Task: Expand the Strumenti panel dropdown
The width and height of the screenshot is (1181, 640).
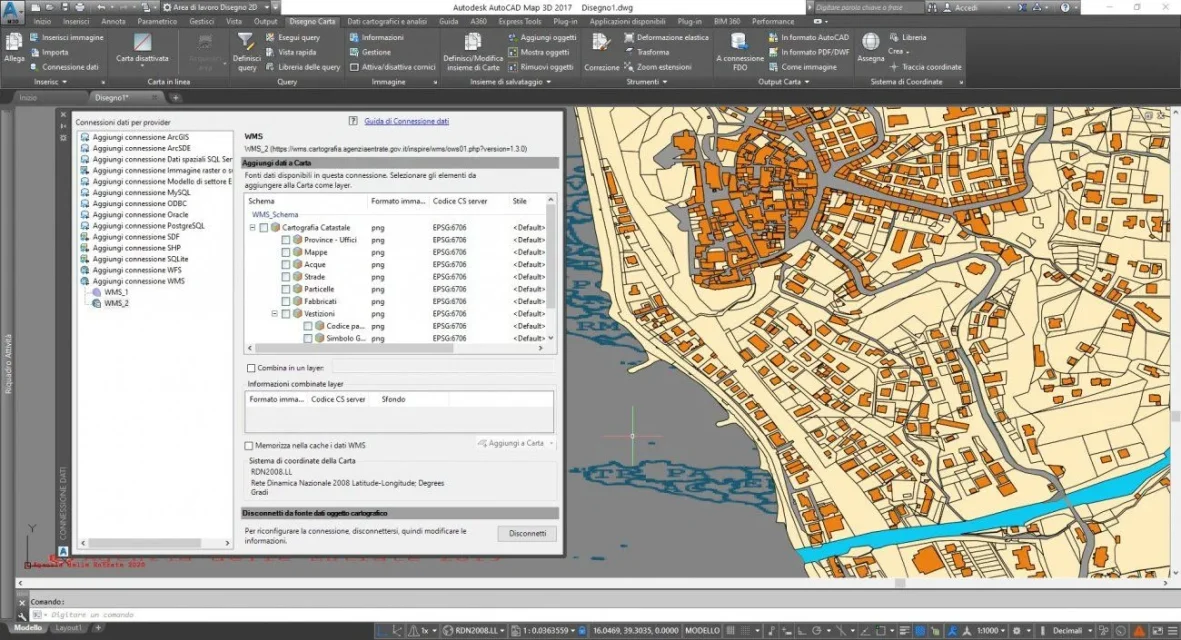Action: point(646,82)
